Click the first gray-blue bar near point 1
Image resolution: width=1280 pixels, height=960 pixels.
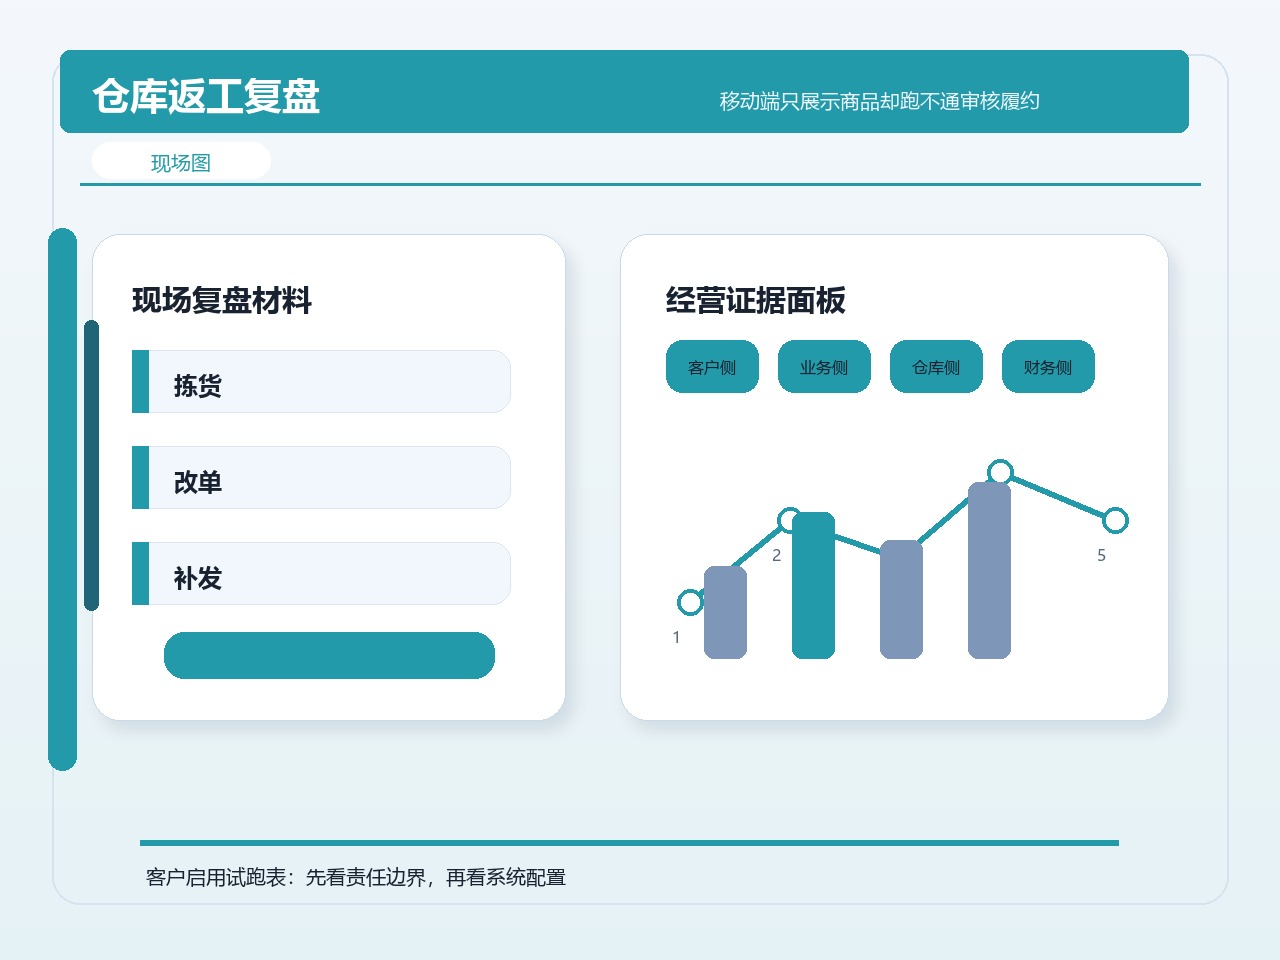725,613
